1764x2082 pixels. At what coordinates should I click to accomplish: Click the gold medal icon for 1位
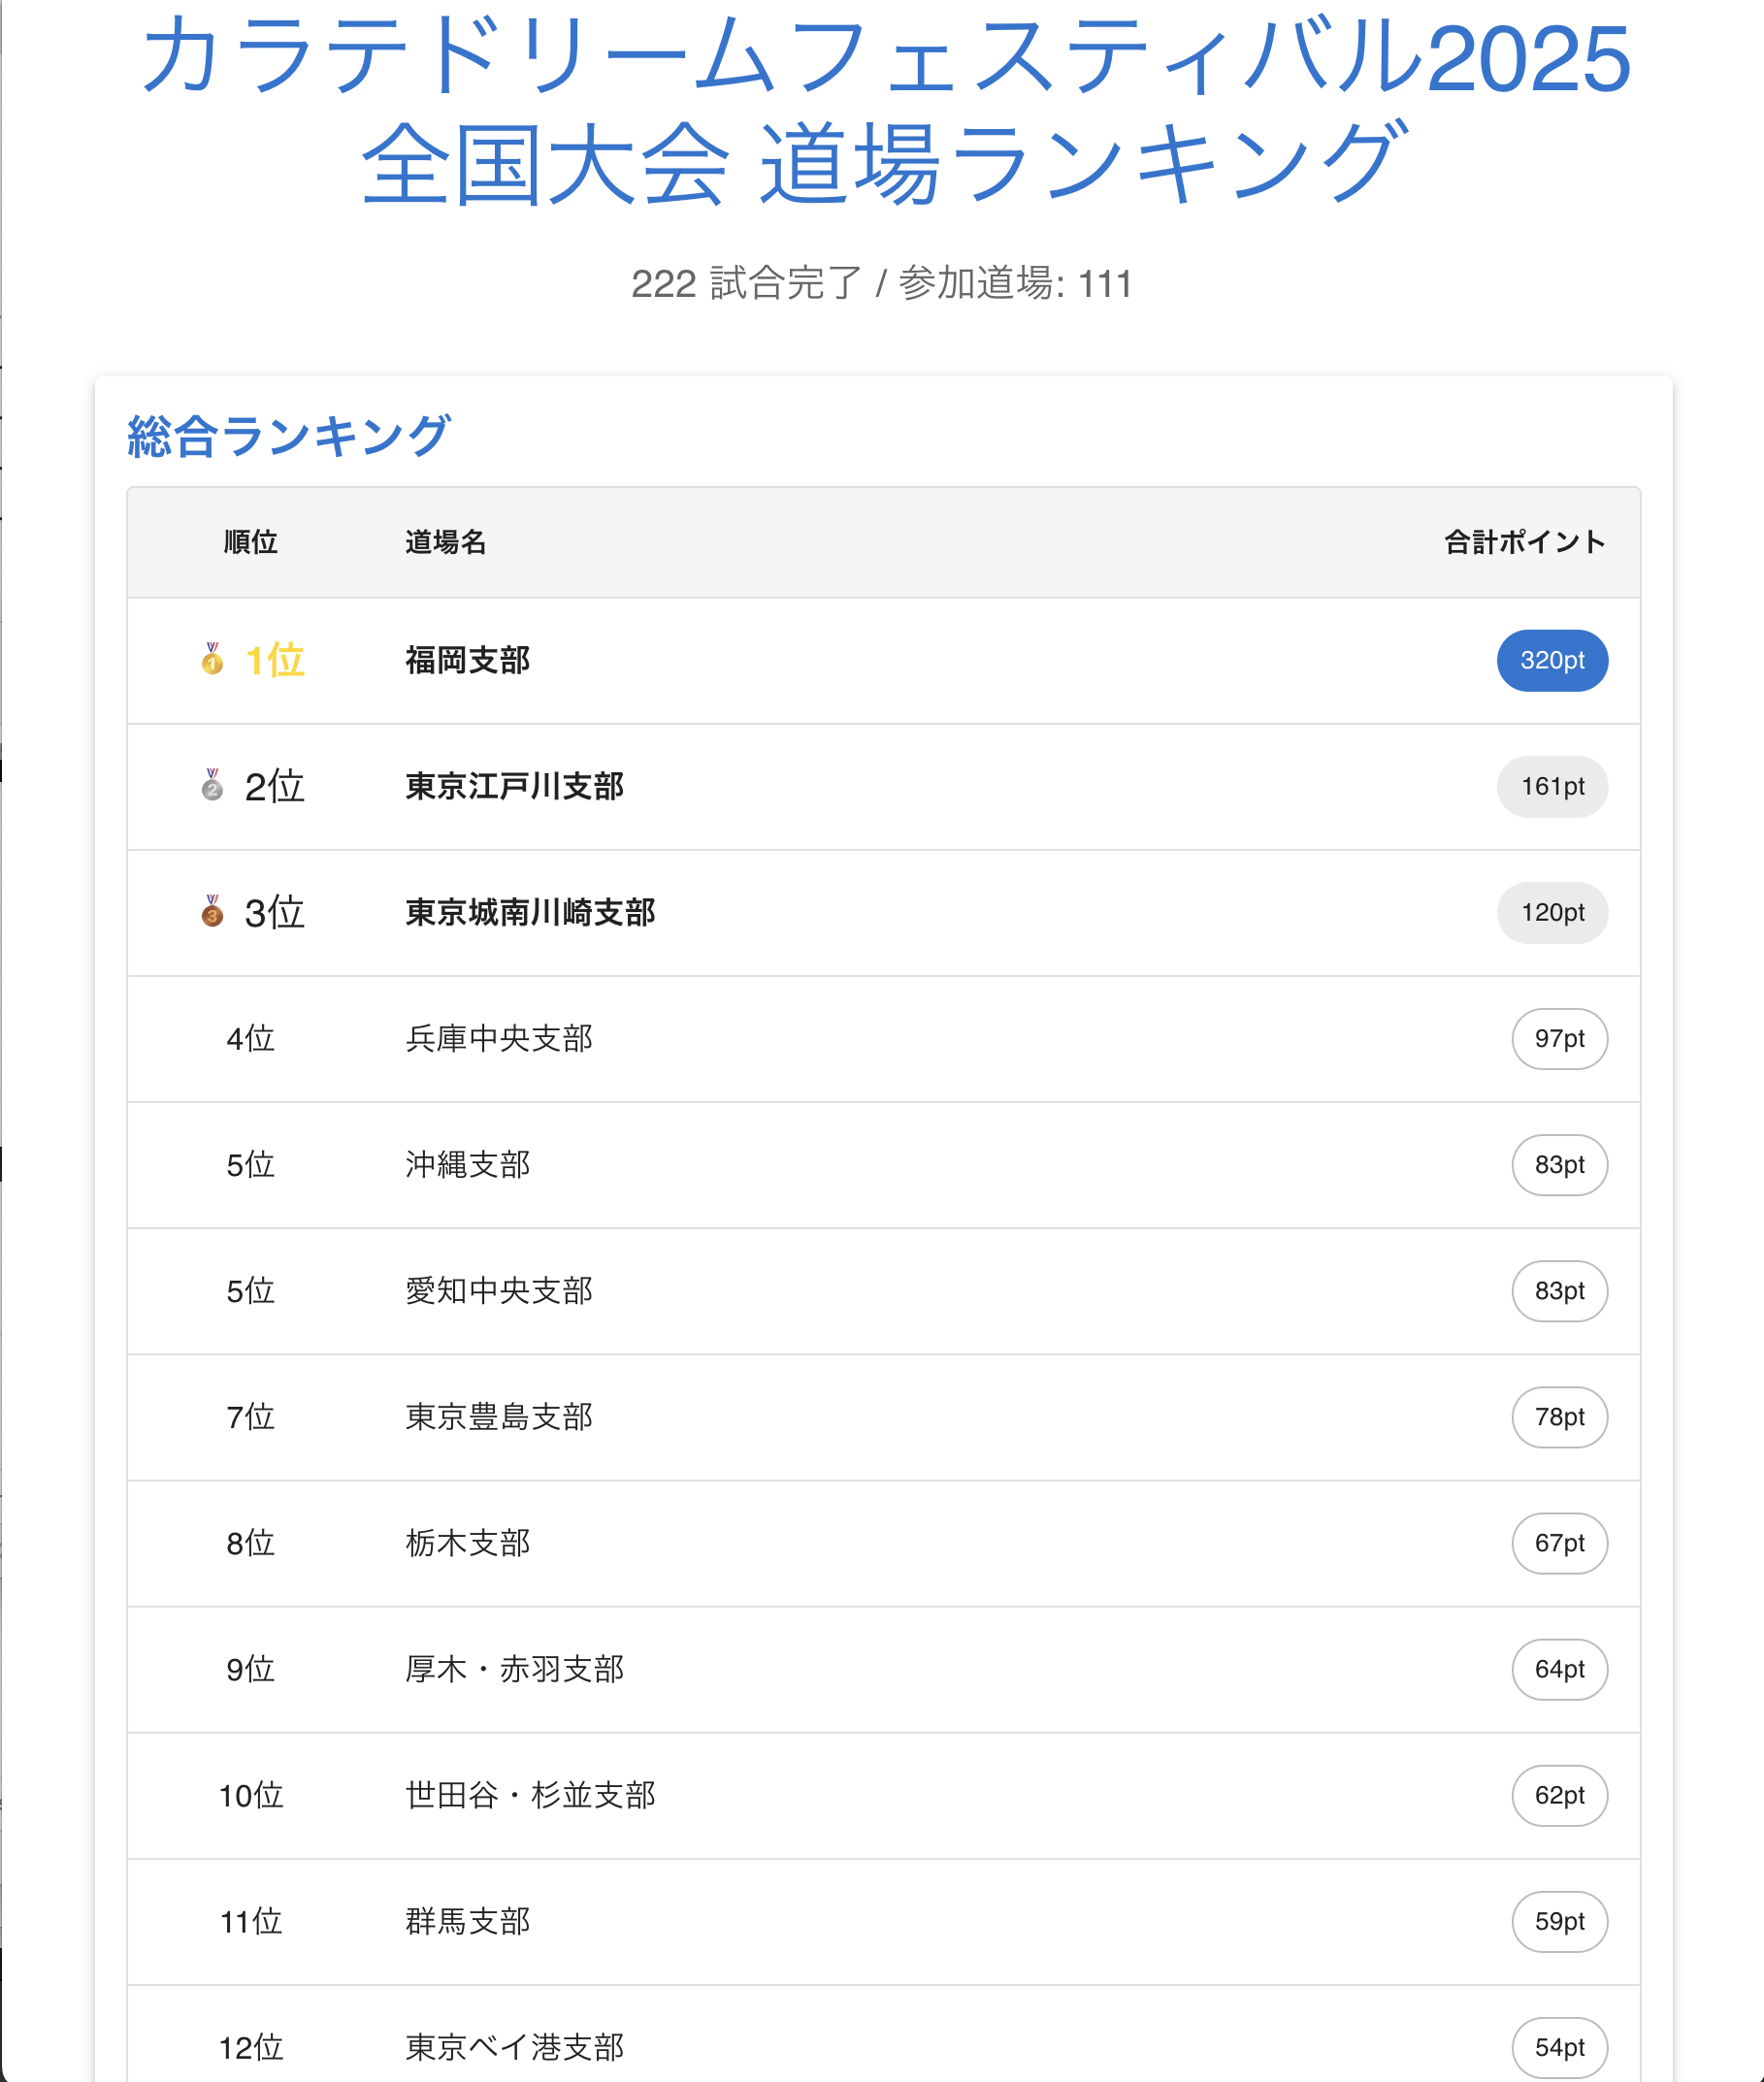coord(212,659)
